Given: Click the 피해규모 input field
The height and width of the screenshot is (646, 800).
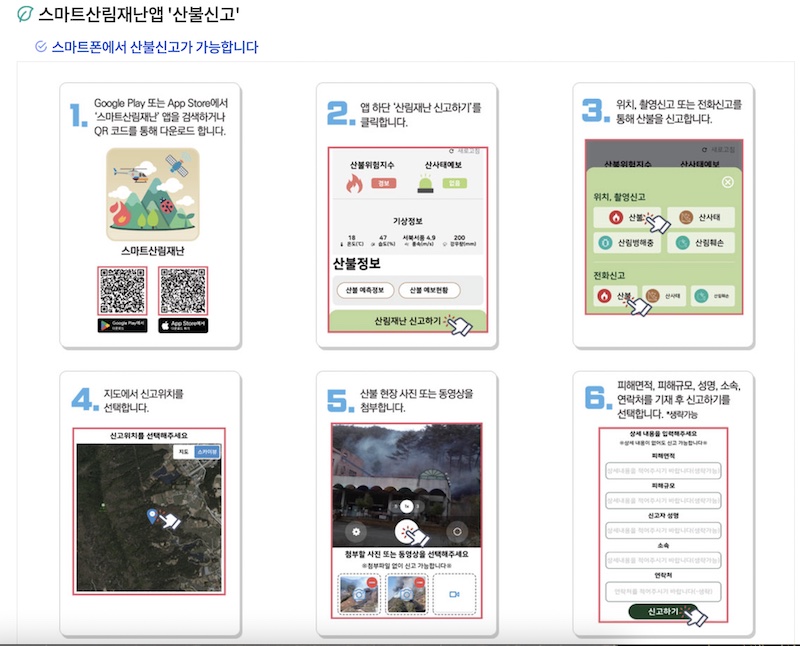Looking at the screenshot, I should tap(663, 501).
